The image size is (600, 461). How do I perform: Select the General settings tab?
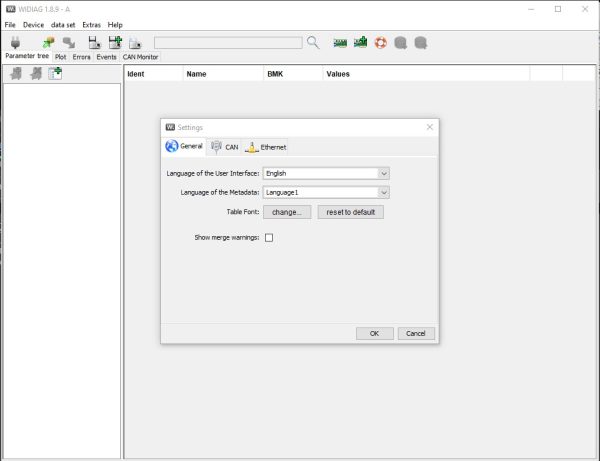tap(184, 146)
